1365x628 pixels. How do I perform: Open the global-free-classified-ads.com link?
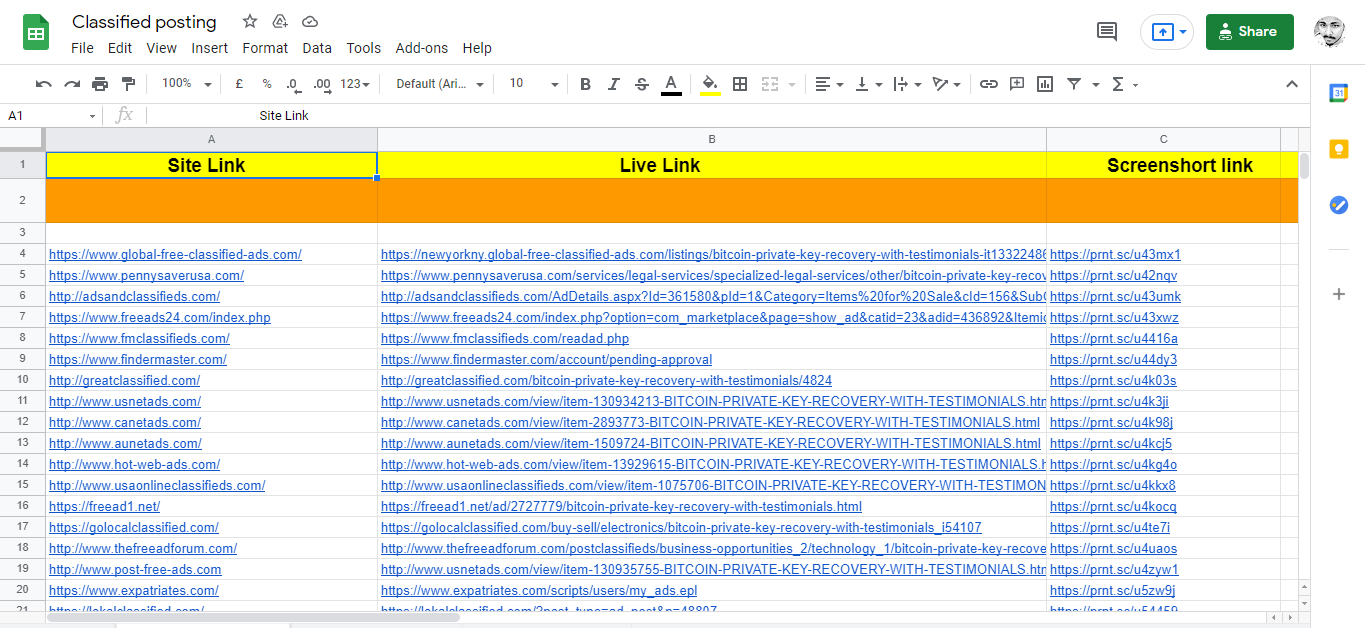[x=175, y=254]
